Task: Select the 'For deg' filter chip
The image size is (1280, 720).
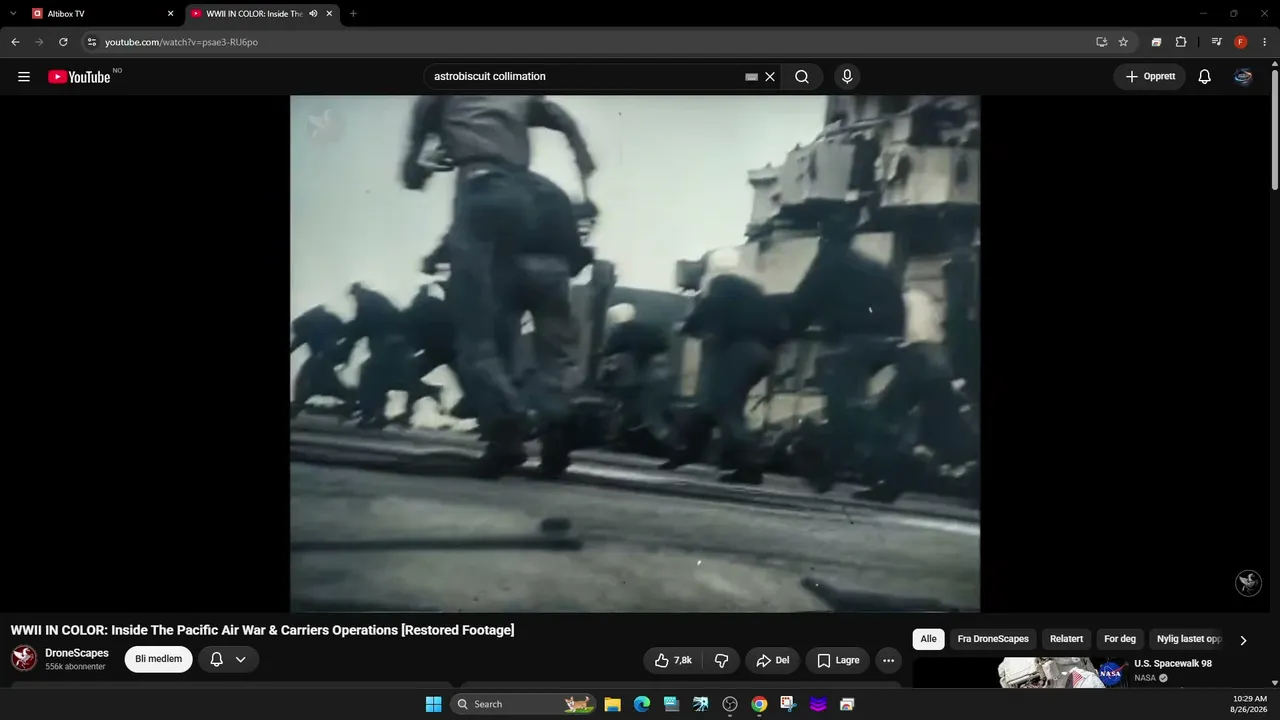Action: tap(1120, 639)
